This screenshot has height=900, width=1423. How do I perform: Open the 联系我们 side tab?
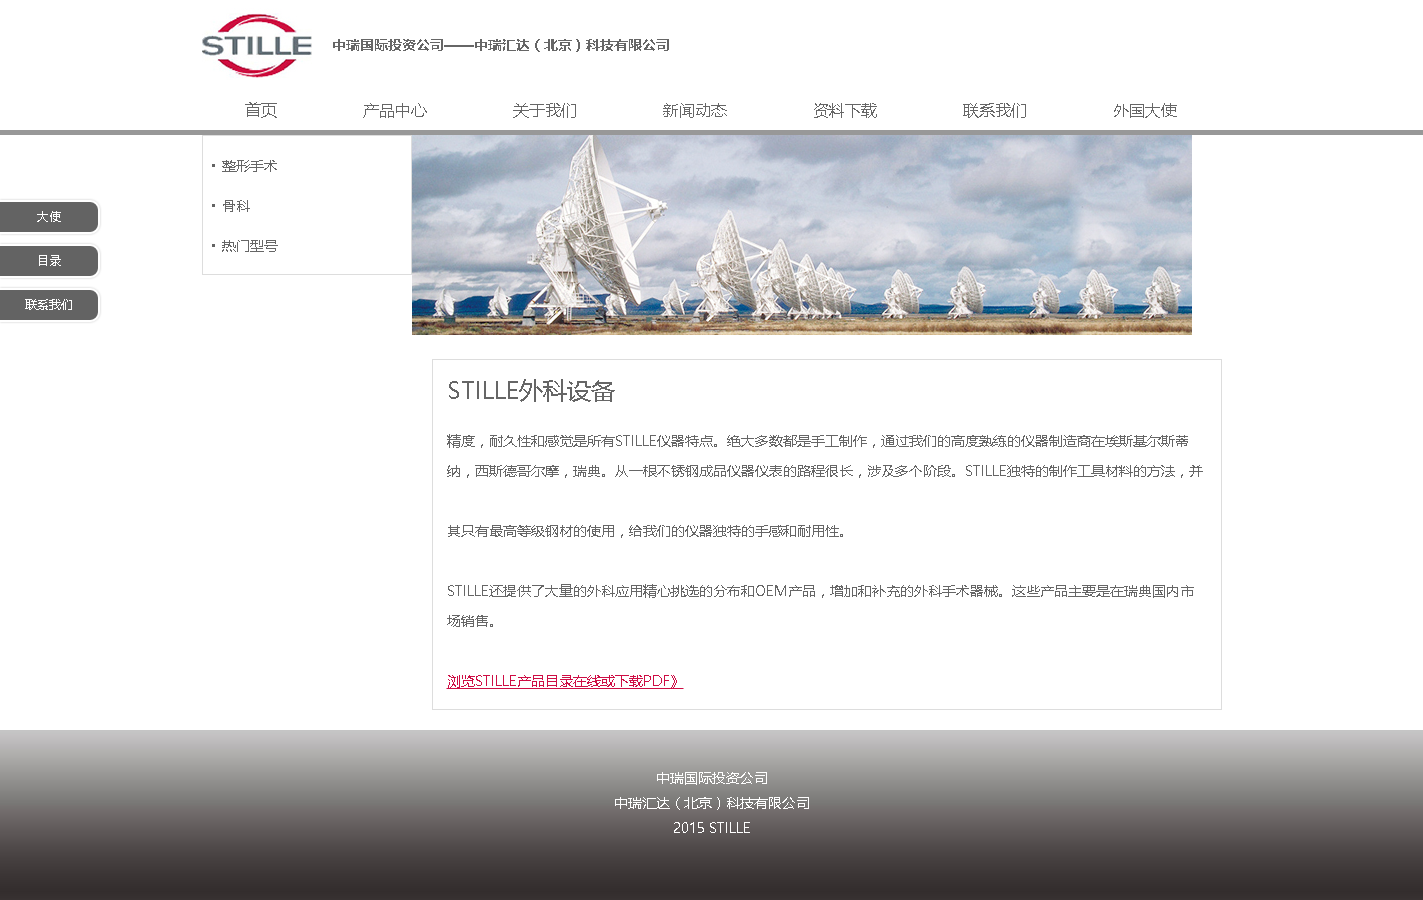[48, 304]
